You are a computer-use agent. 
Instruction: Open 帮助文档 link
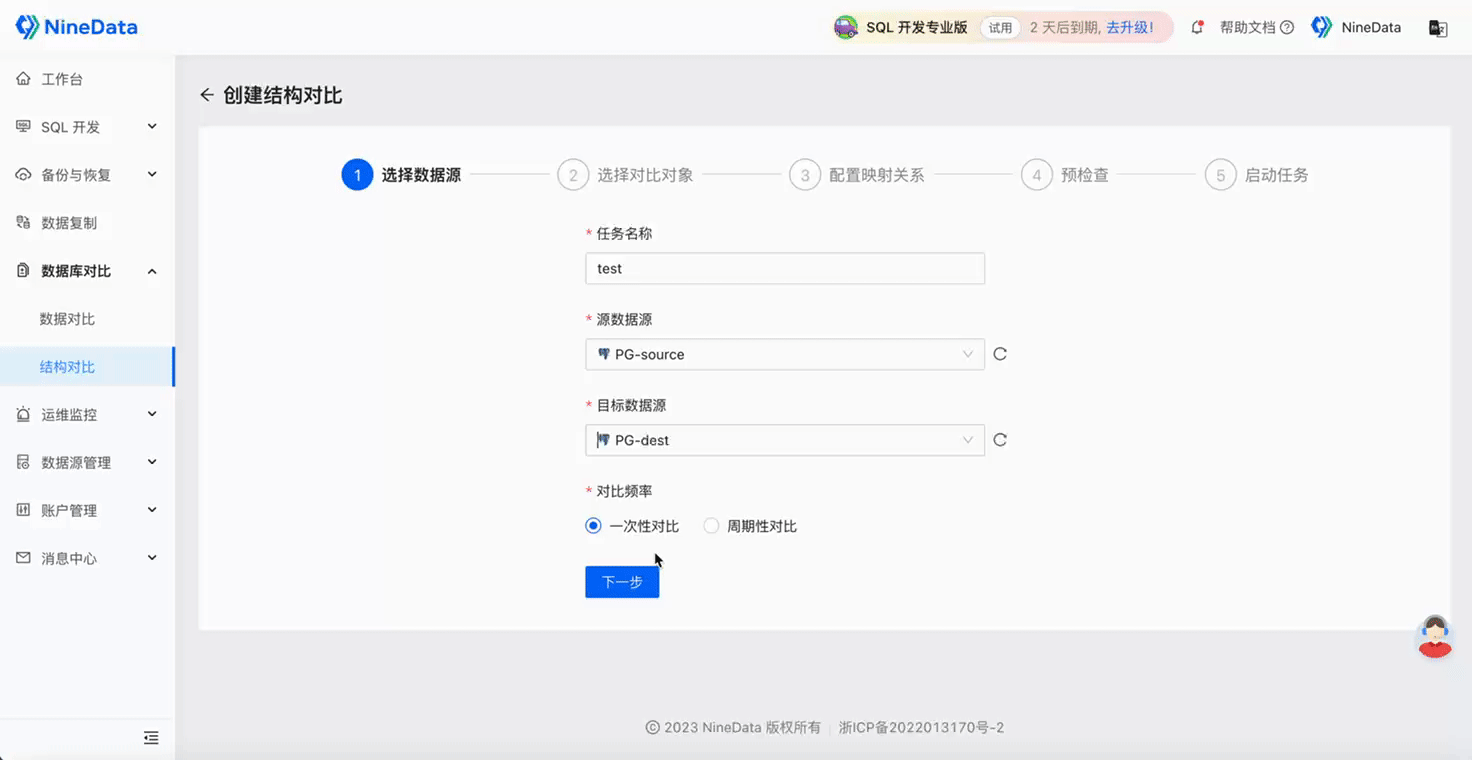click(x=1248, y=28)
